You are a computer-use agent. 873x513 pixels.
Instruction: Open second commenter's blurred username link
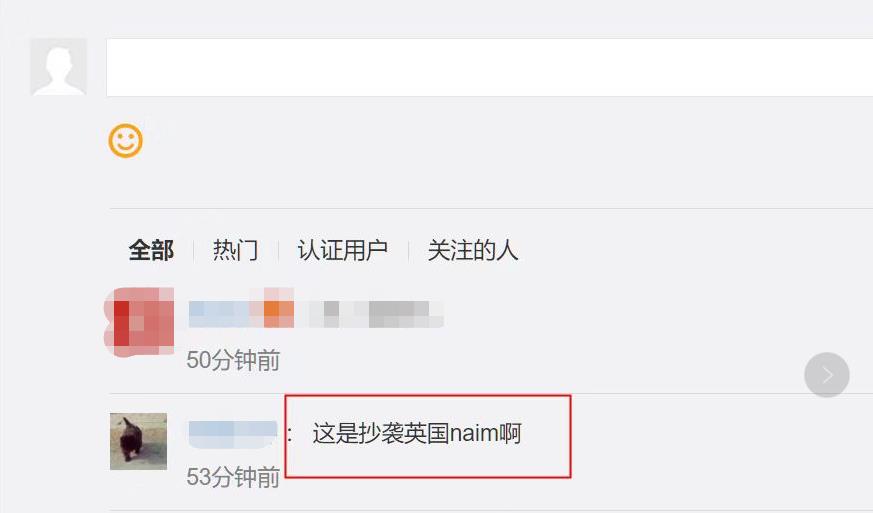[233, 434]
